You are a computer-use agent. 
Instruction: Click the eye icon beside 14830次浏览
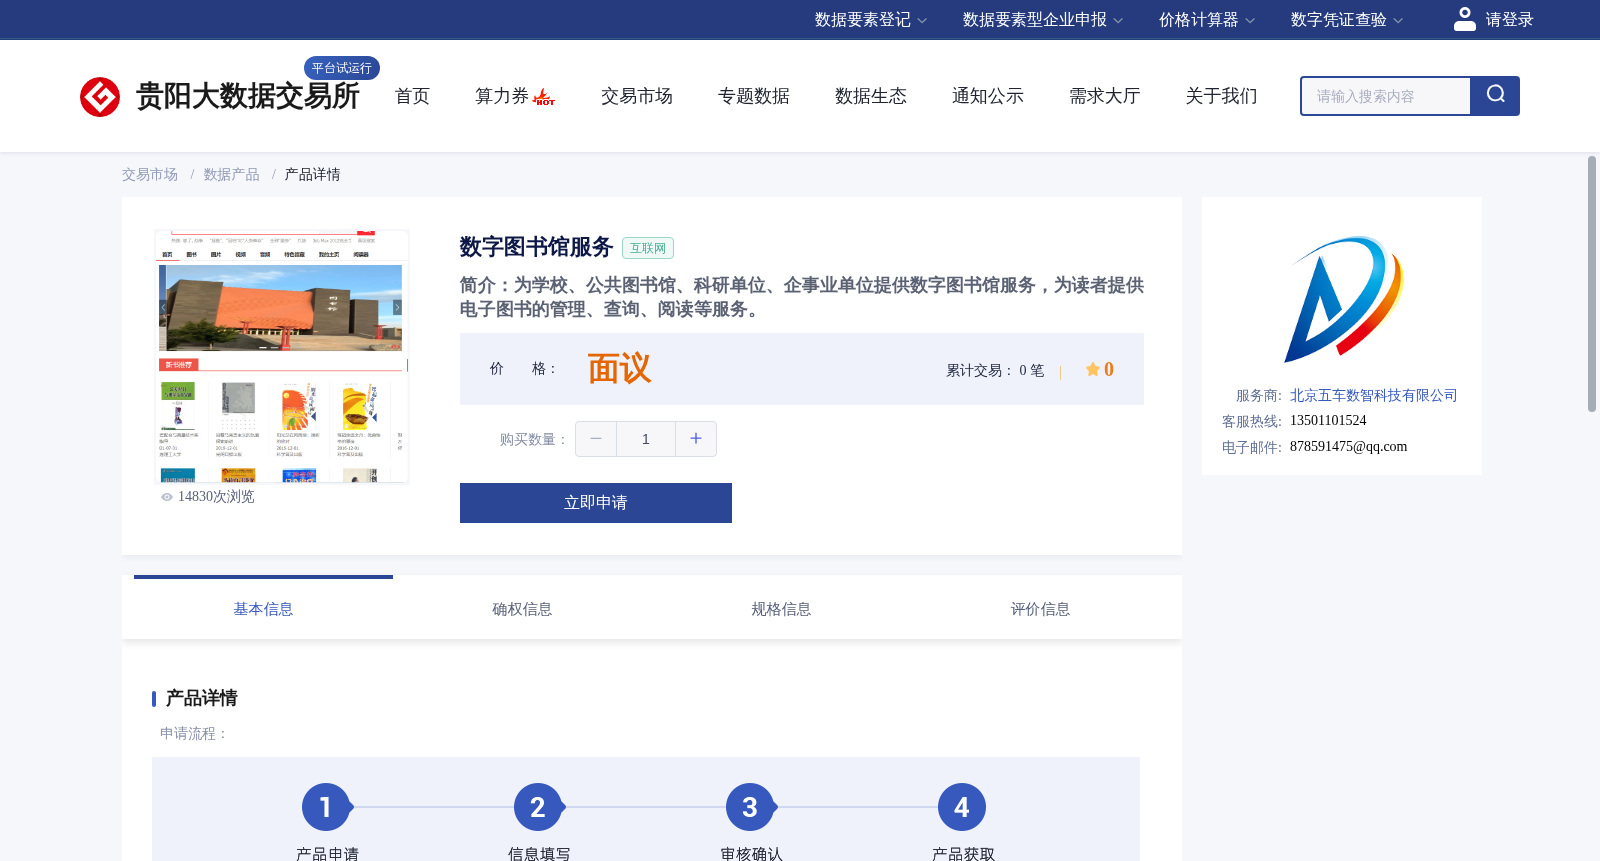167,497
